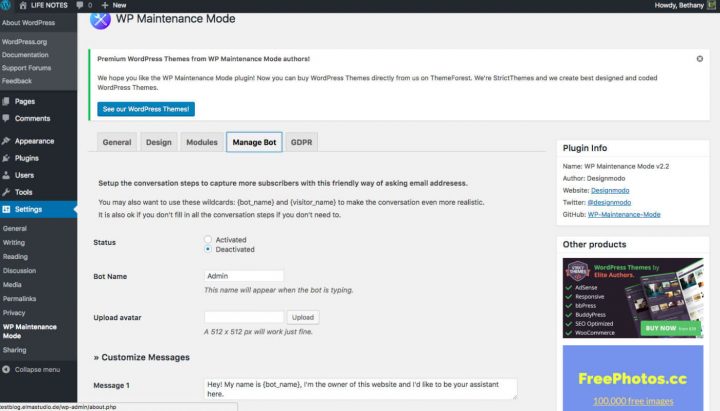
Task: Click the Upload avatar button
Action: click(303, 317)
